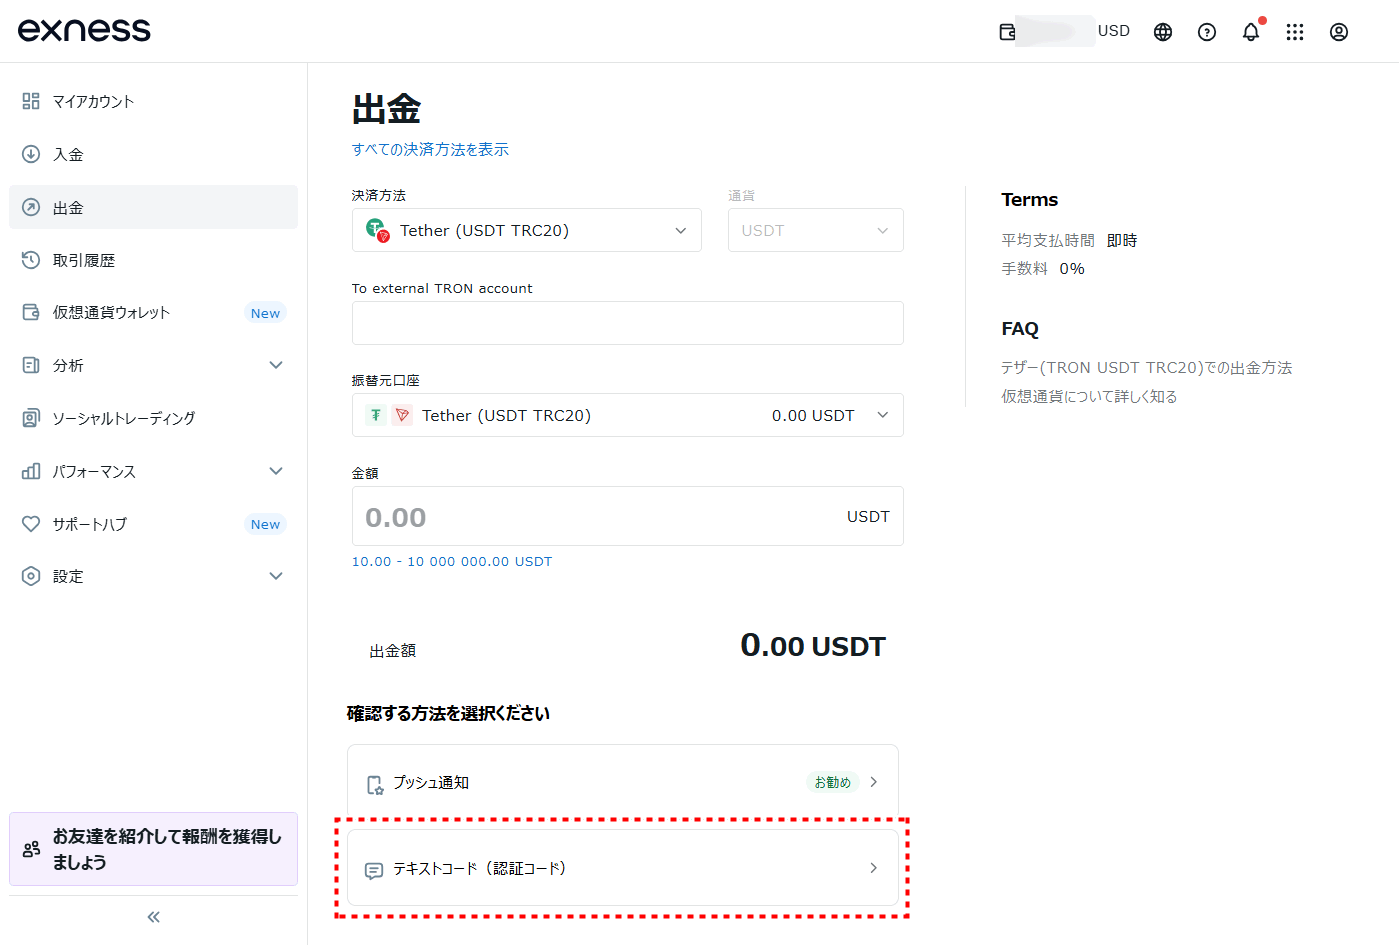Click the text code message icon
Image resolution: width=1399 pixels, height=945 pixels.
374,871
